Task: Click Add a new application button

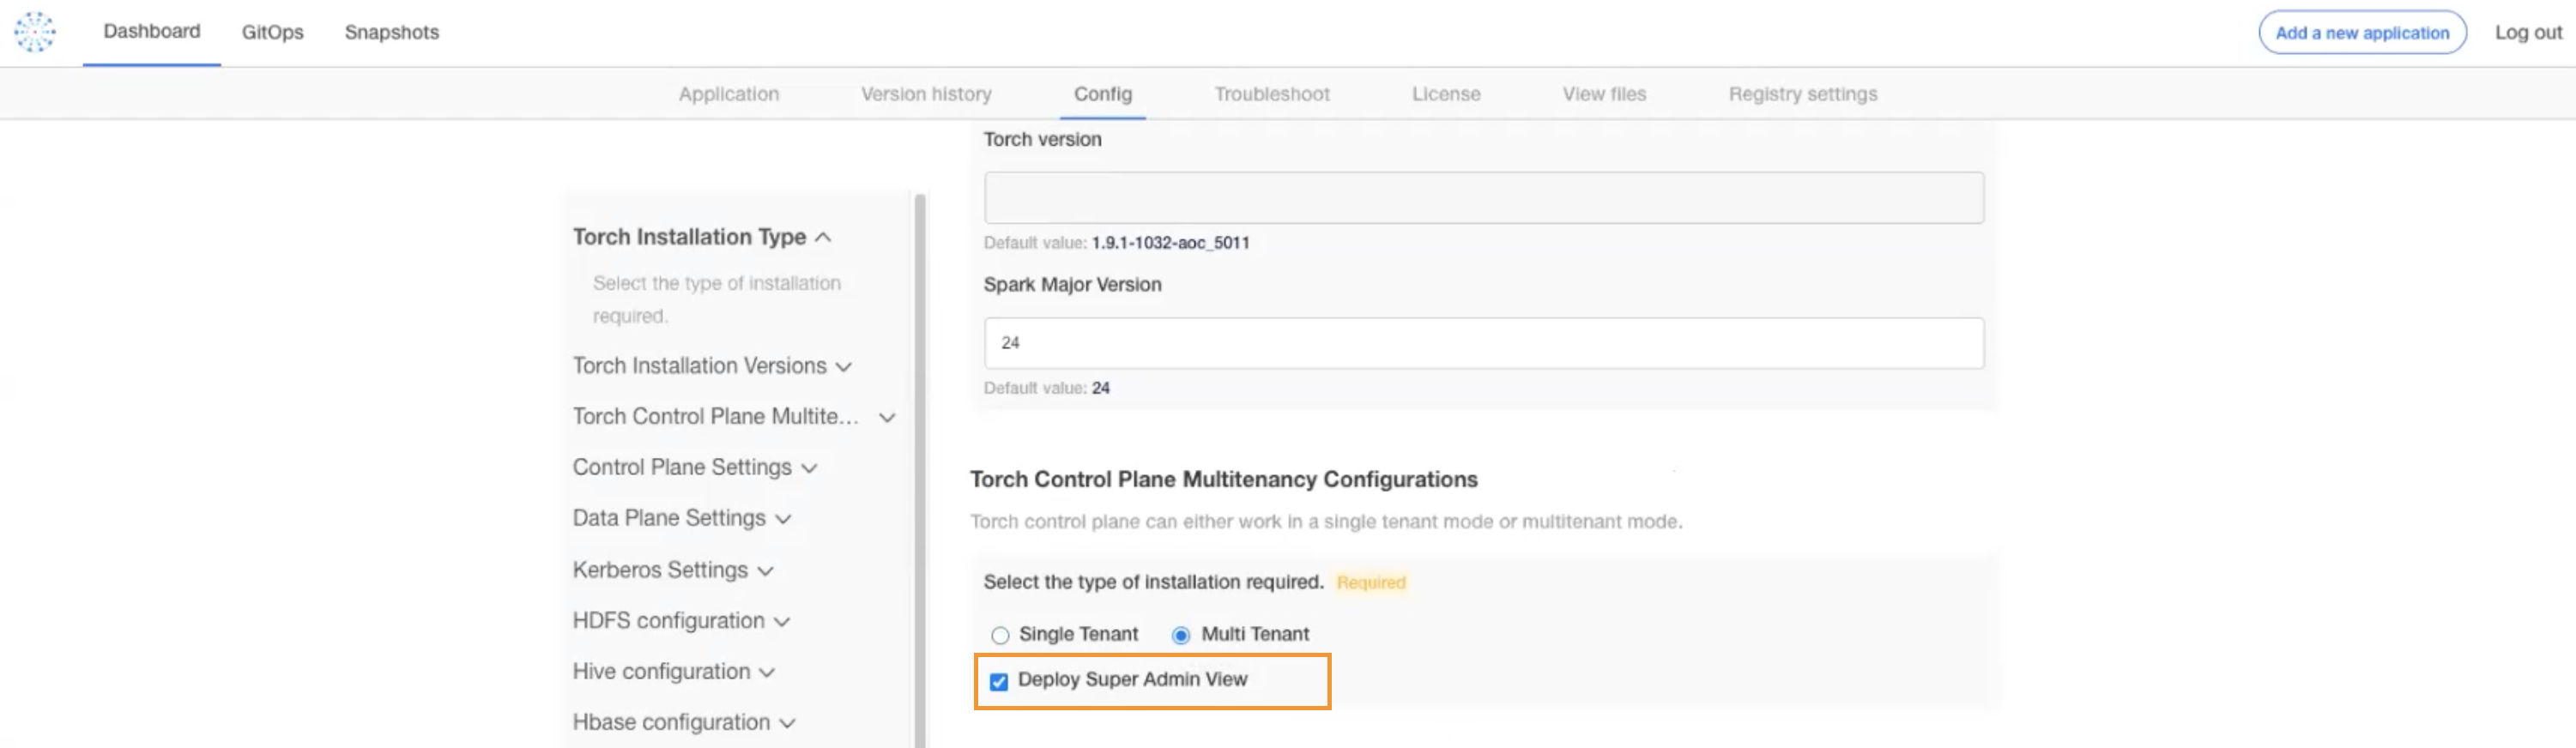Action: tap(2361, 33)
